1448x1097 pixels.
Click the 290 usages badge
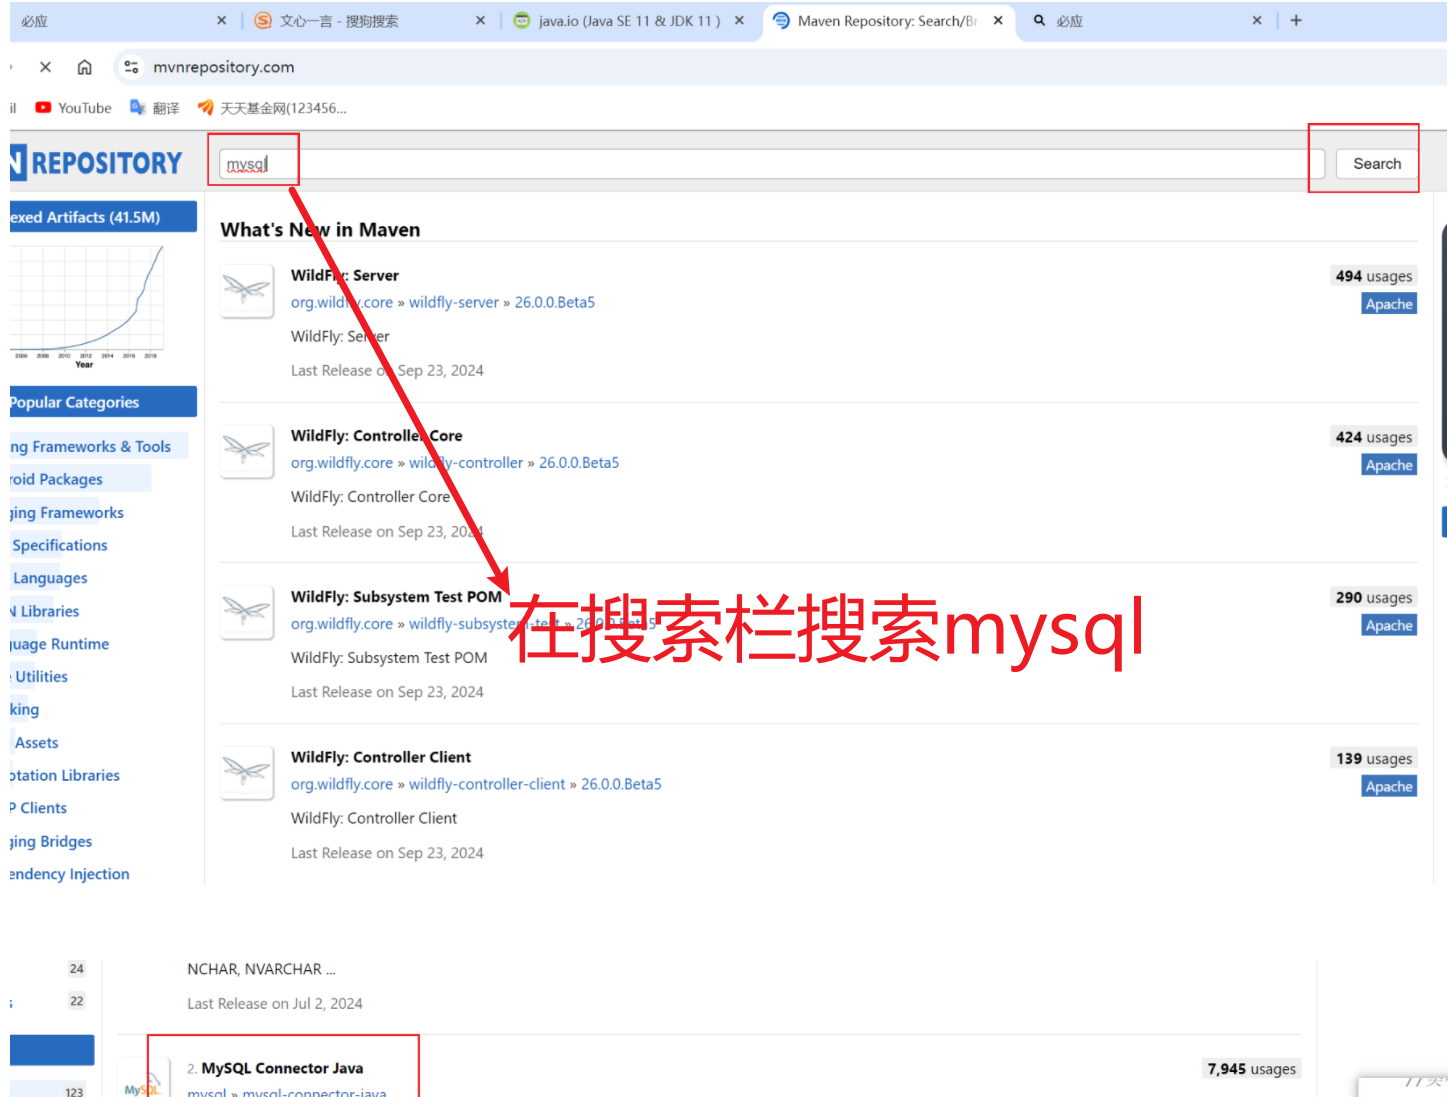pyautogui.click(x=1374, y=598)
